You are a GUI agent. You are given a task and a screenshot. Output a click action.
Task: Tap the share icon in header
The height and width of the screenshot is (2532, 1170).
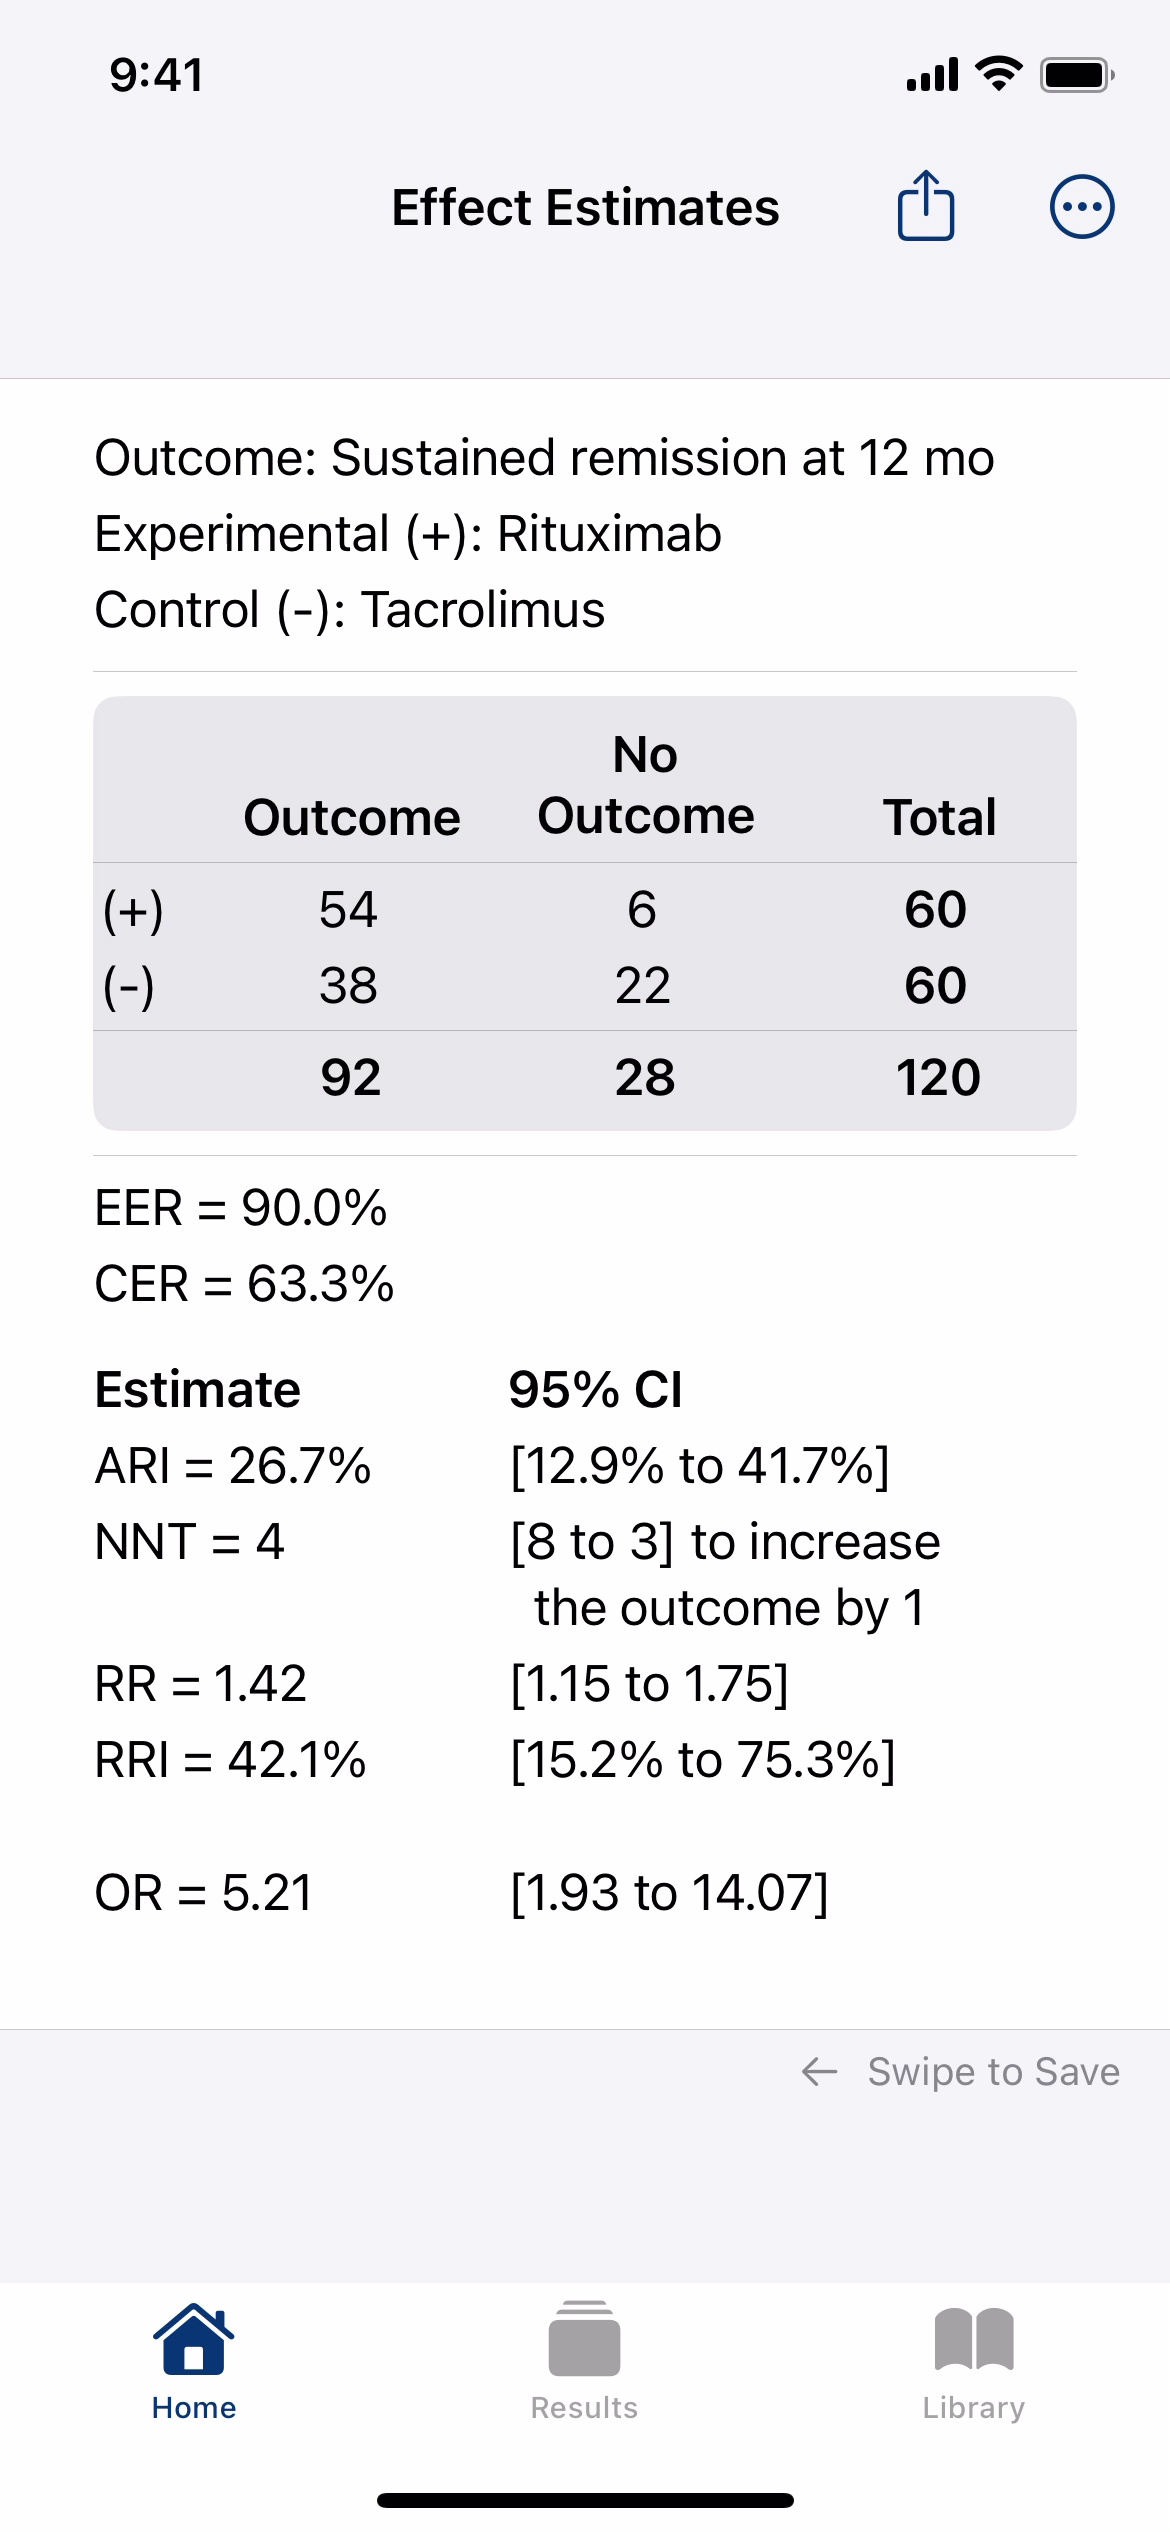(x=926, y=206)
